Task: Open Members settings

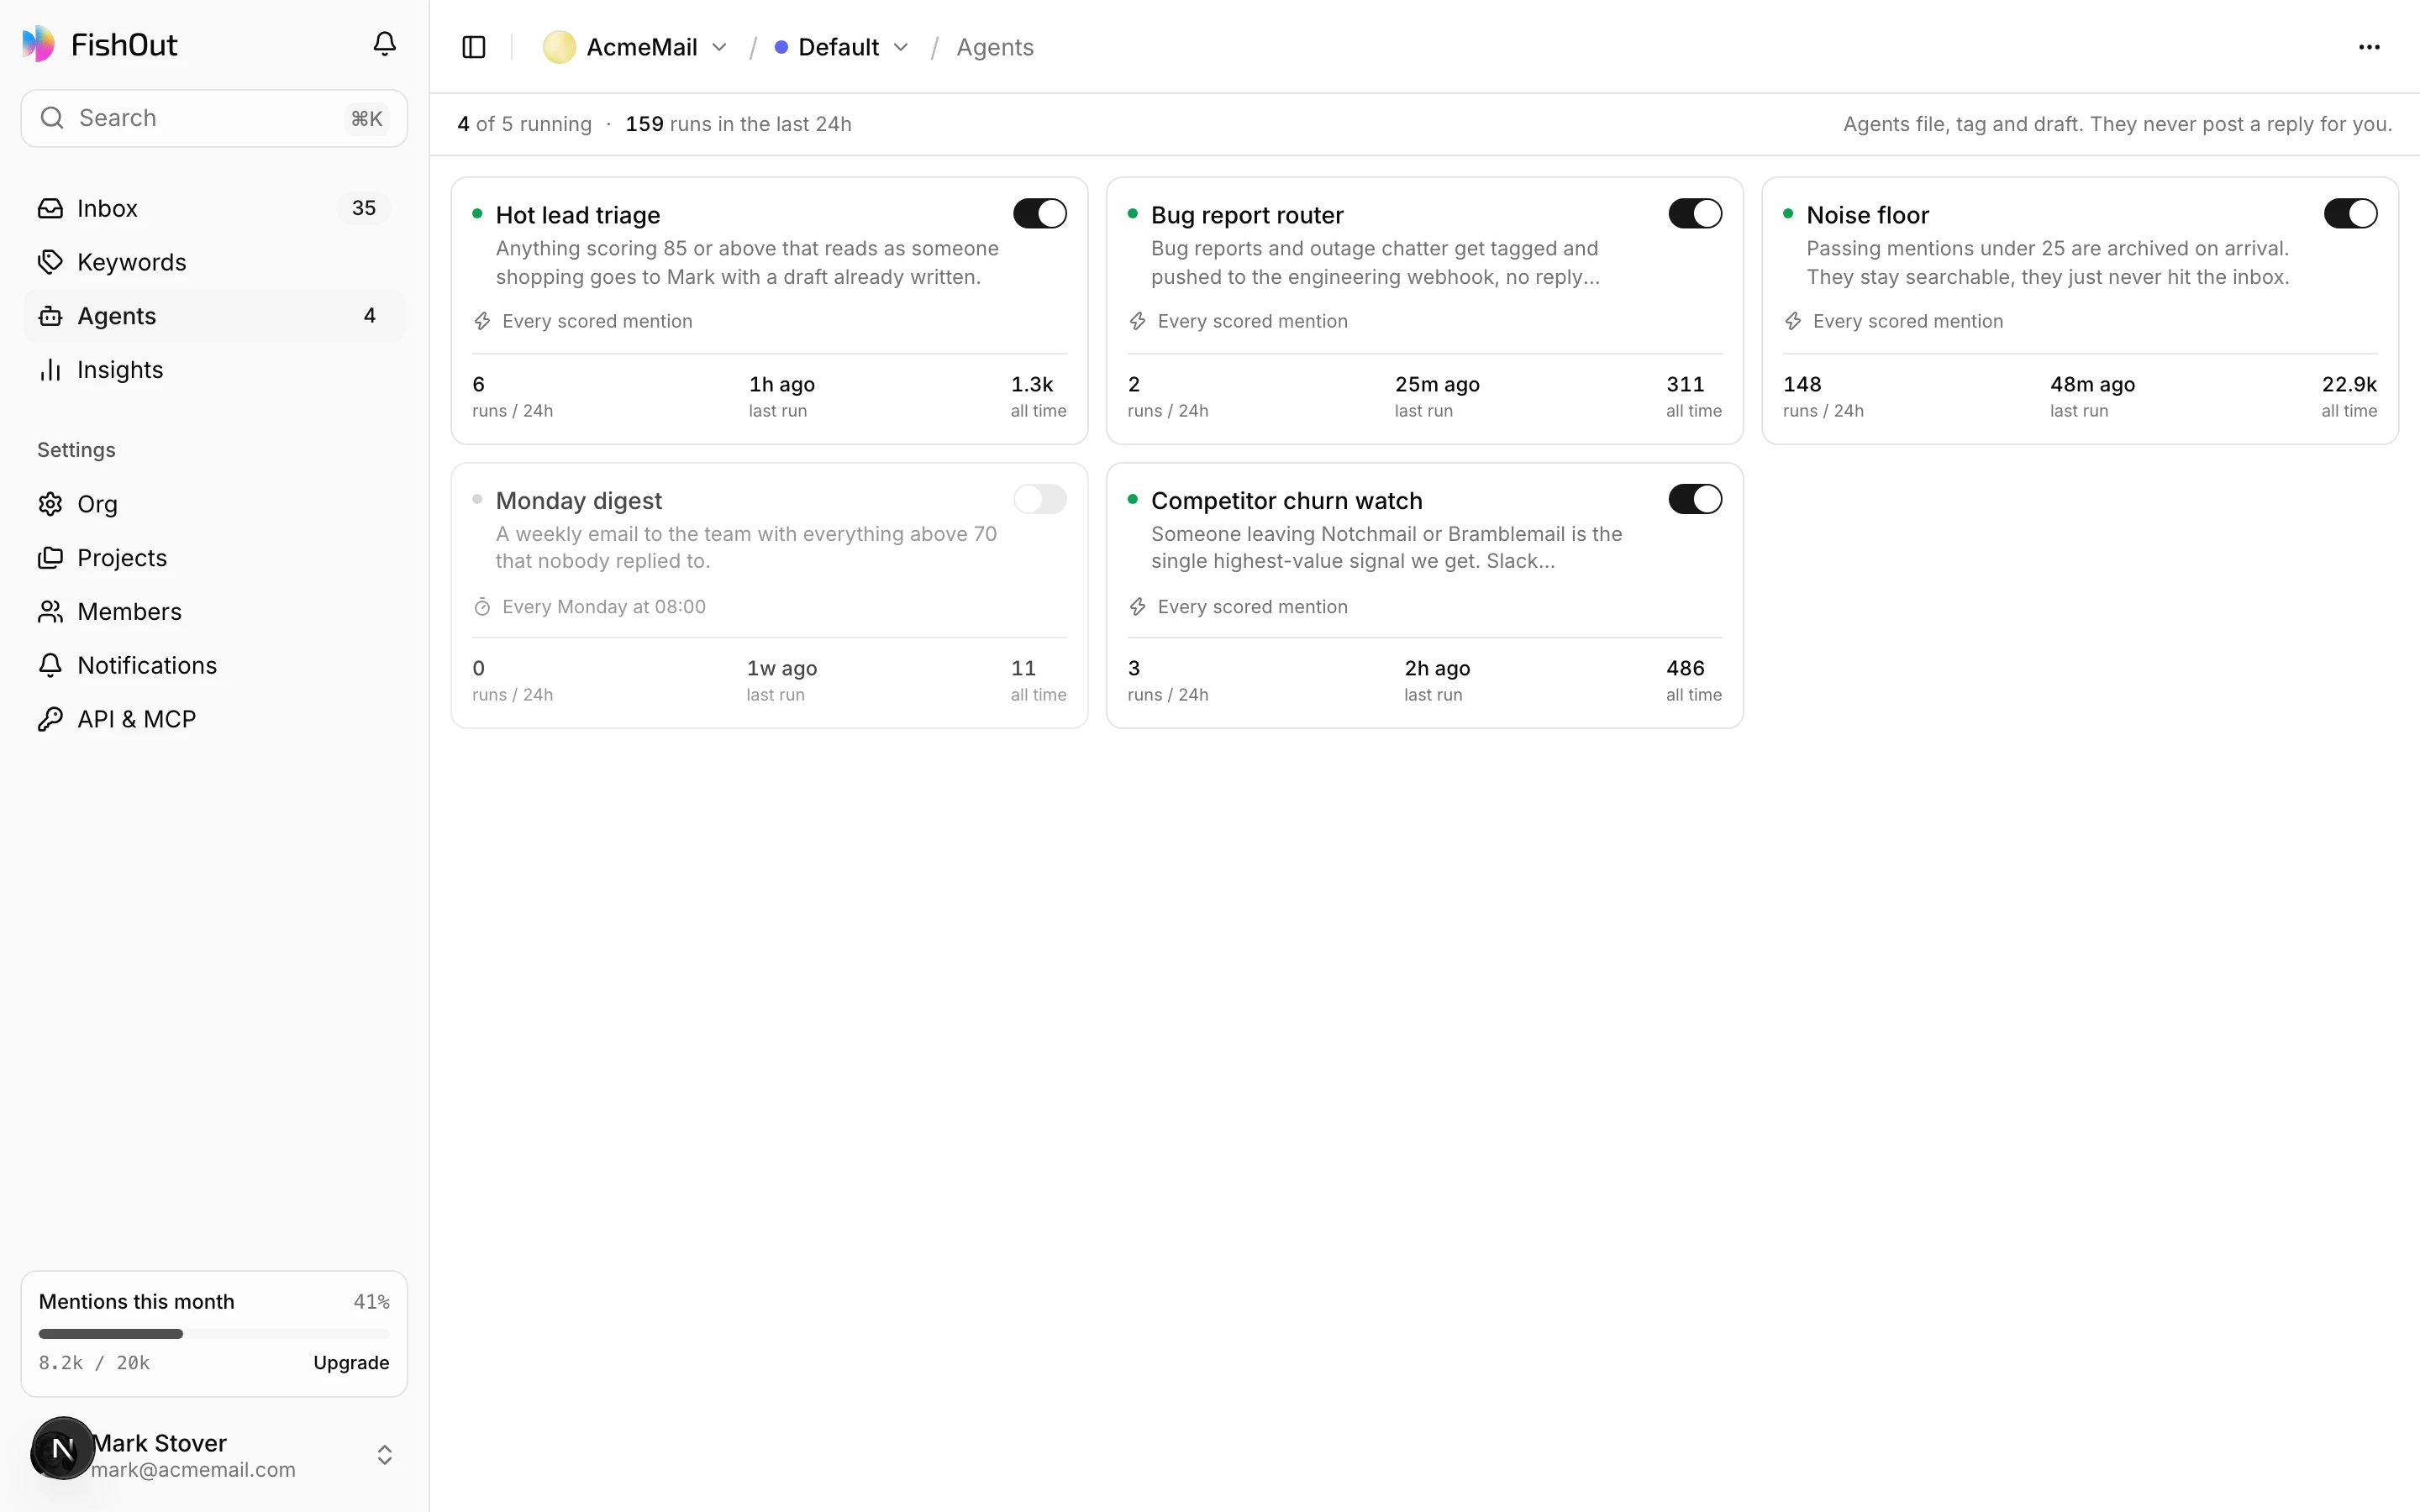Action: tap(214, 612)
